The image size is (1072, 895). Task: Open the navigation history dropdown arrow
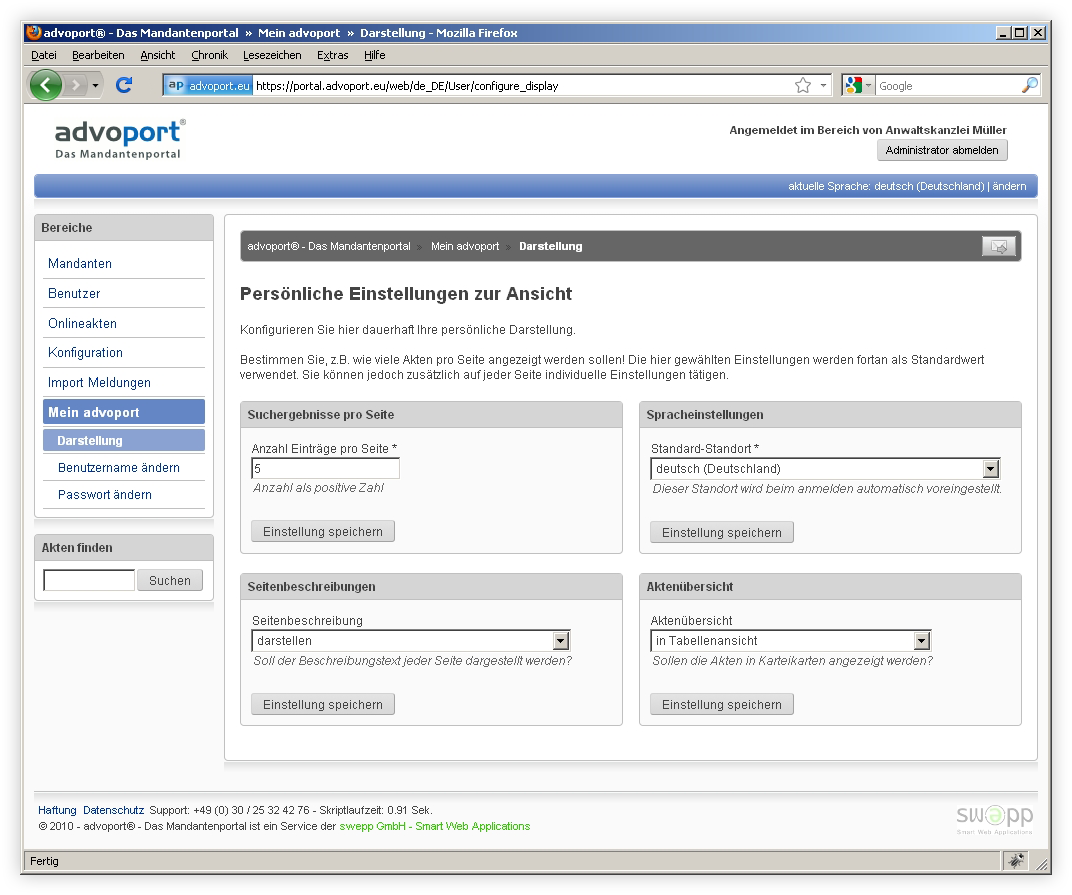(x=95, y=85)
